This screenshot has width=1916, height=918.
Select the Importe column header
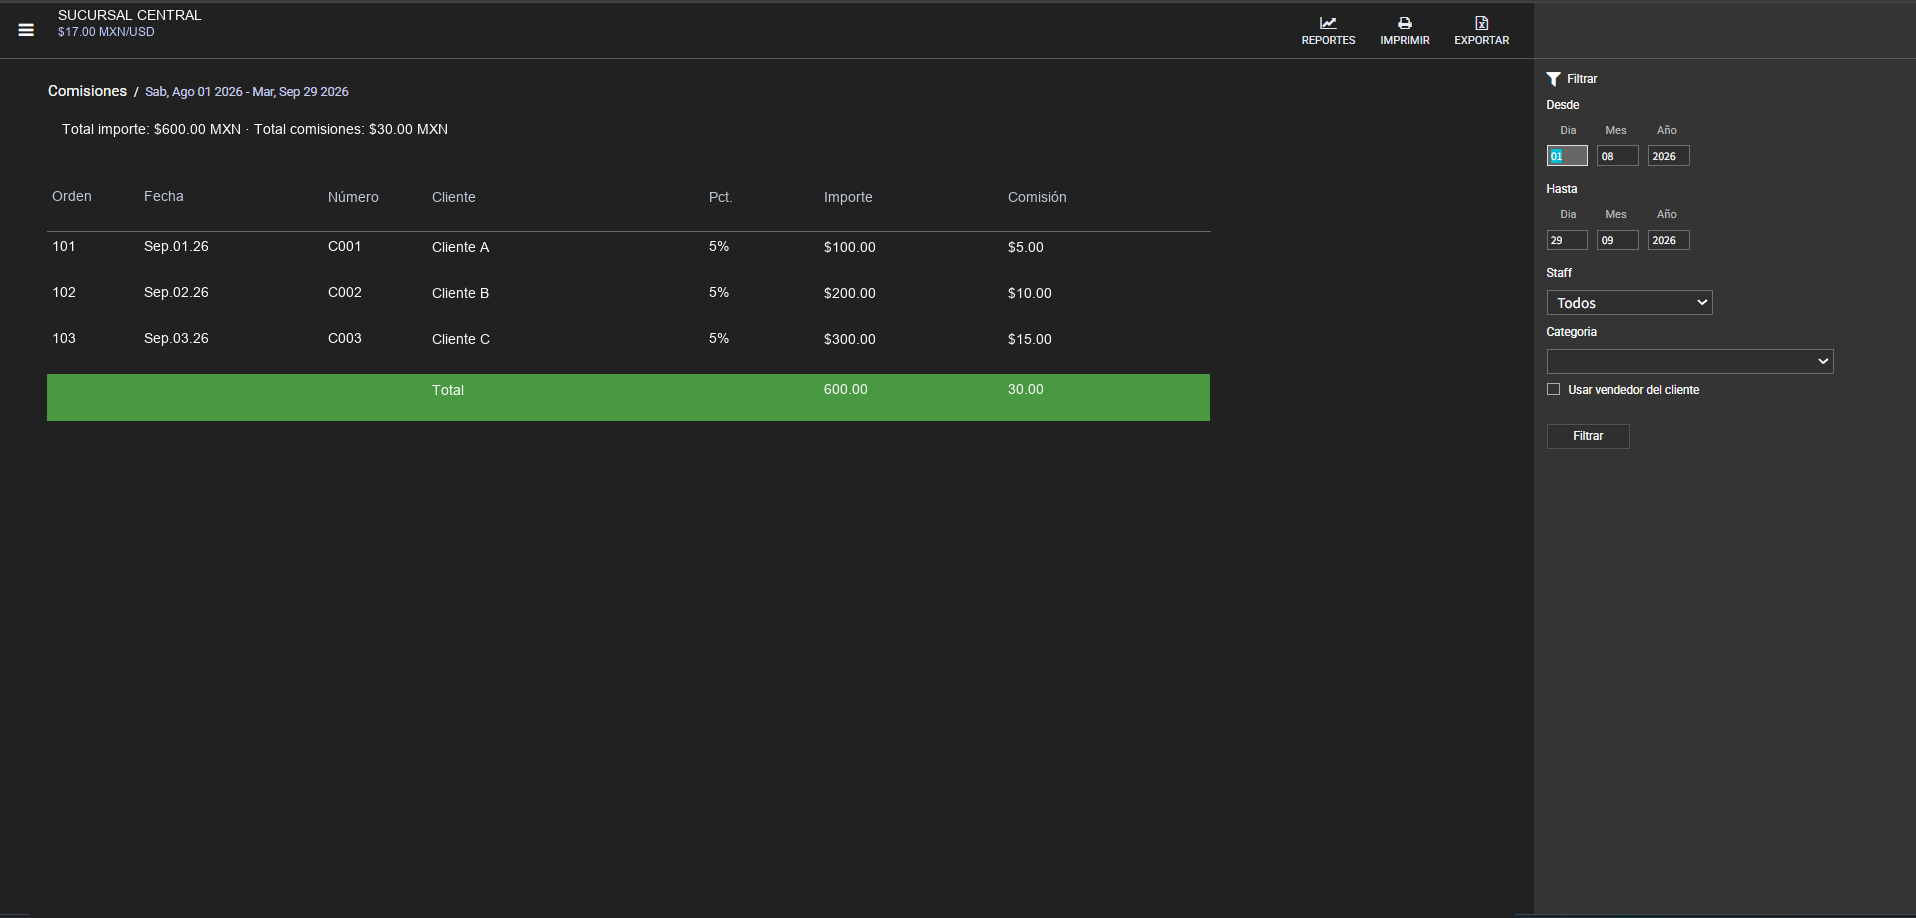[848, 197]
